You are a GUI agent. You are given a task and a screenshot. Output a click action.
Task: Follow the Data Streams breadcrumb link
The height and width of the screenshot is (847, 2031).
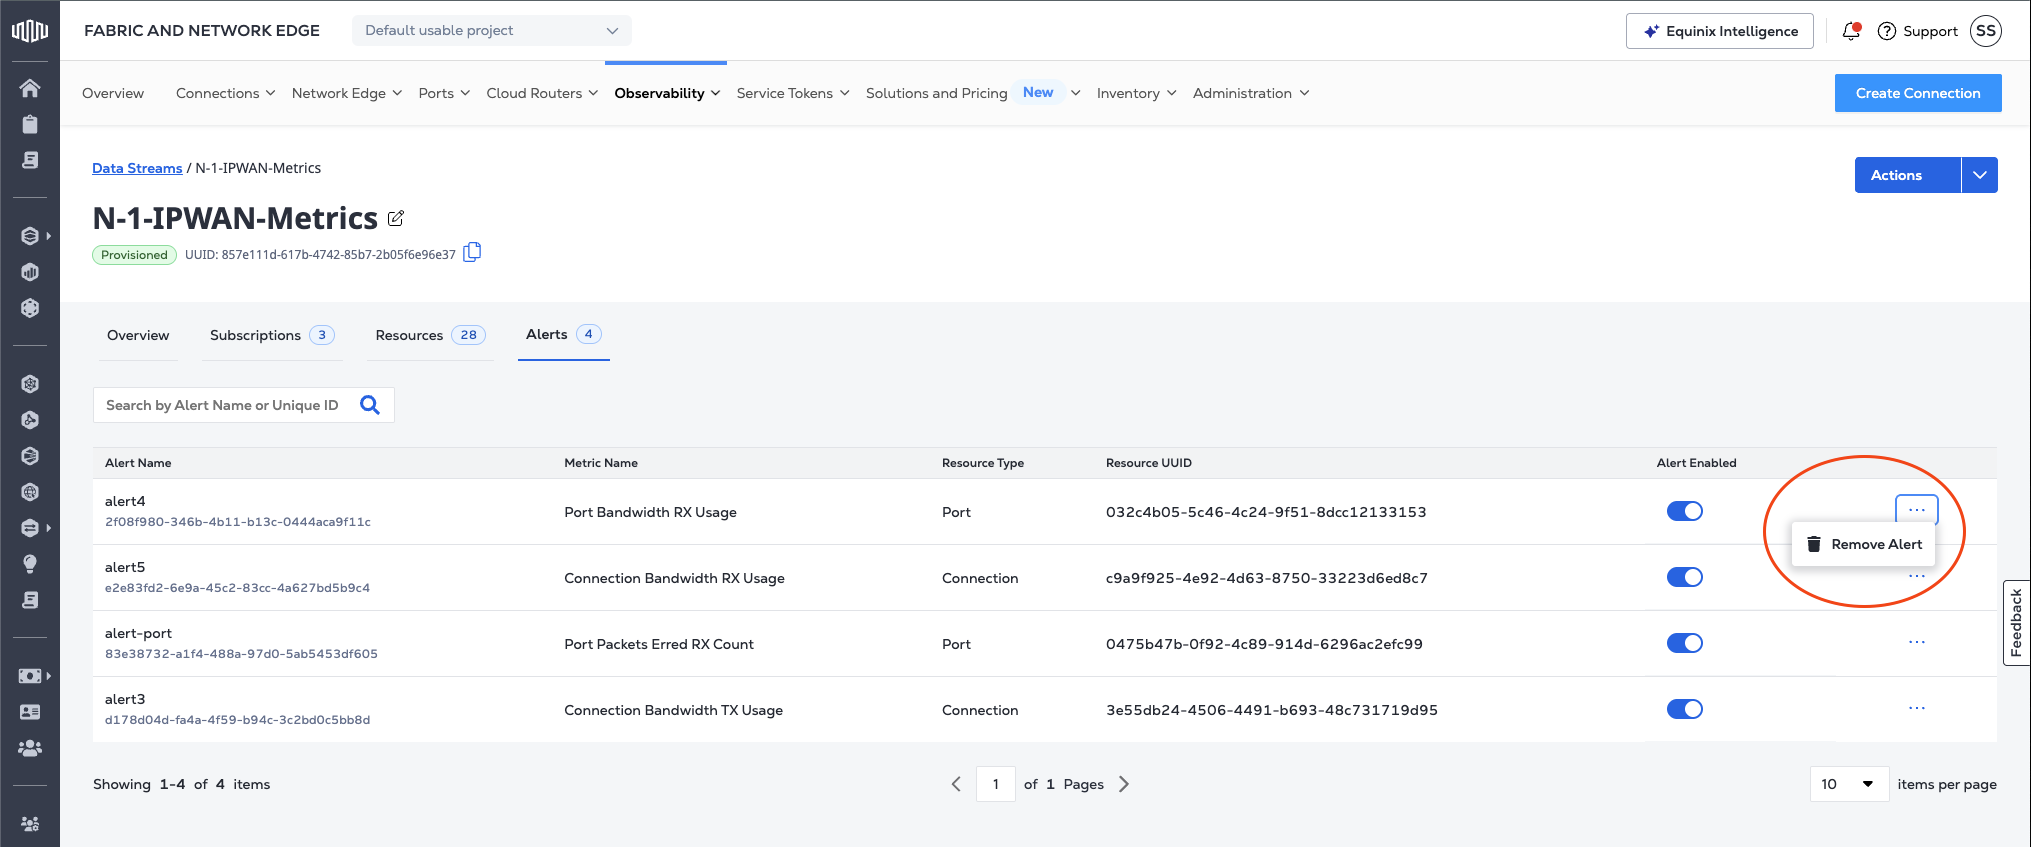point(137,168)
